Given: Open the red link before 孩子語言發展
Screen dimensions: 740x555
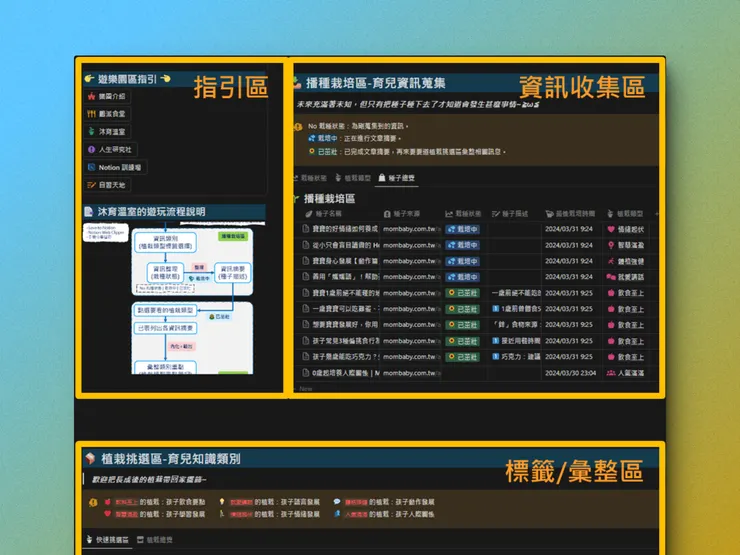Looking at the screenshot, I should tap(241, 502).
